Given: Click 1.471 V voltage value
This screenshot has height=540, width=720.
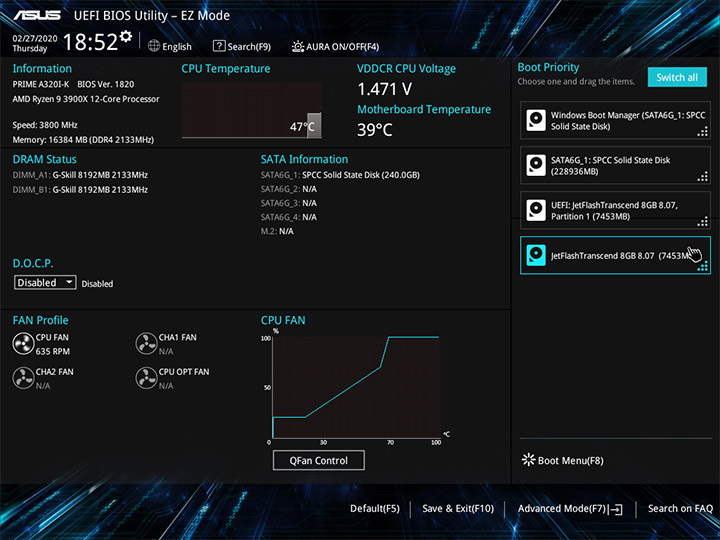Looking at the screenshot, I should 385,89.
